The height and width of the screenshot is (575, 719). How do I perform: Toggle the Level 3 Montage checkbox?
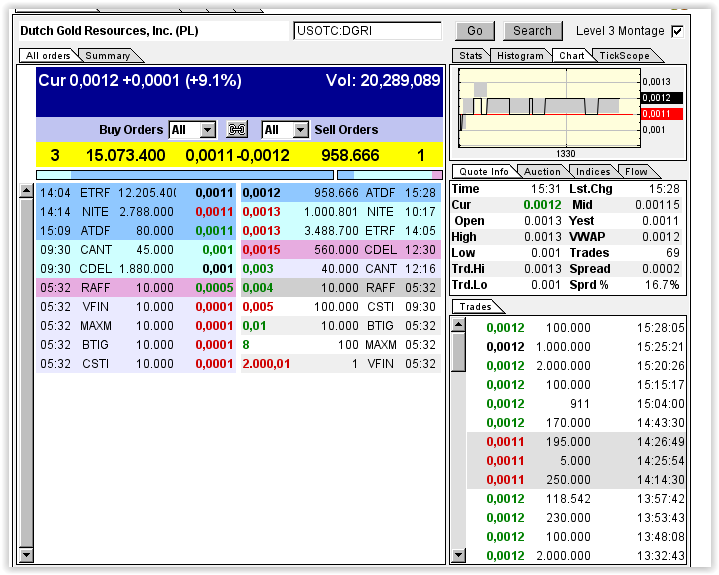point(677,31)
